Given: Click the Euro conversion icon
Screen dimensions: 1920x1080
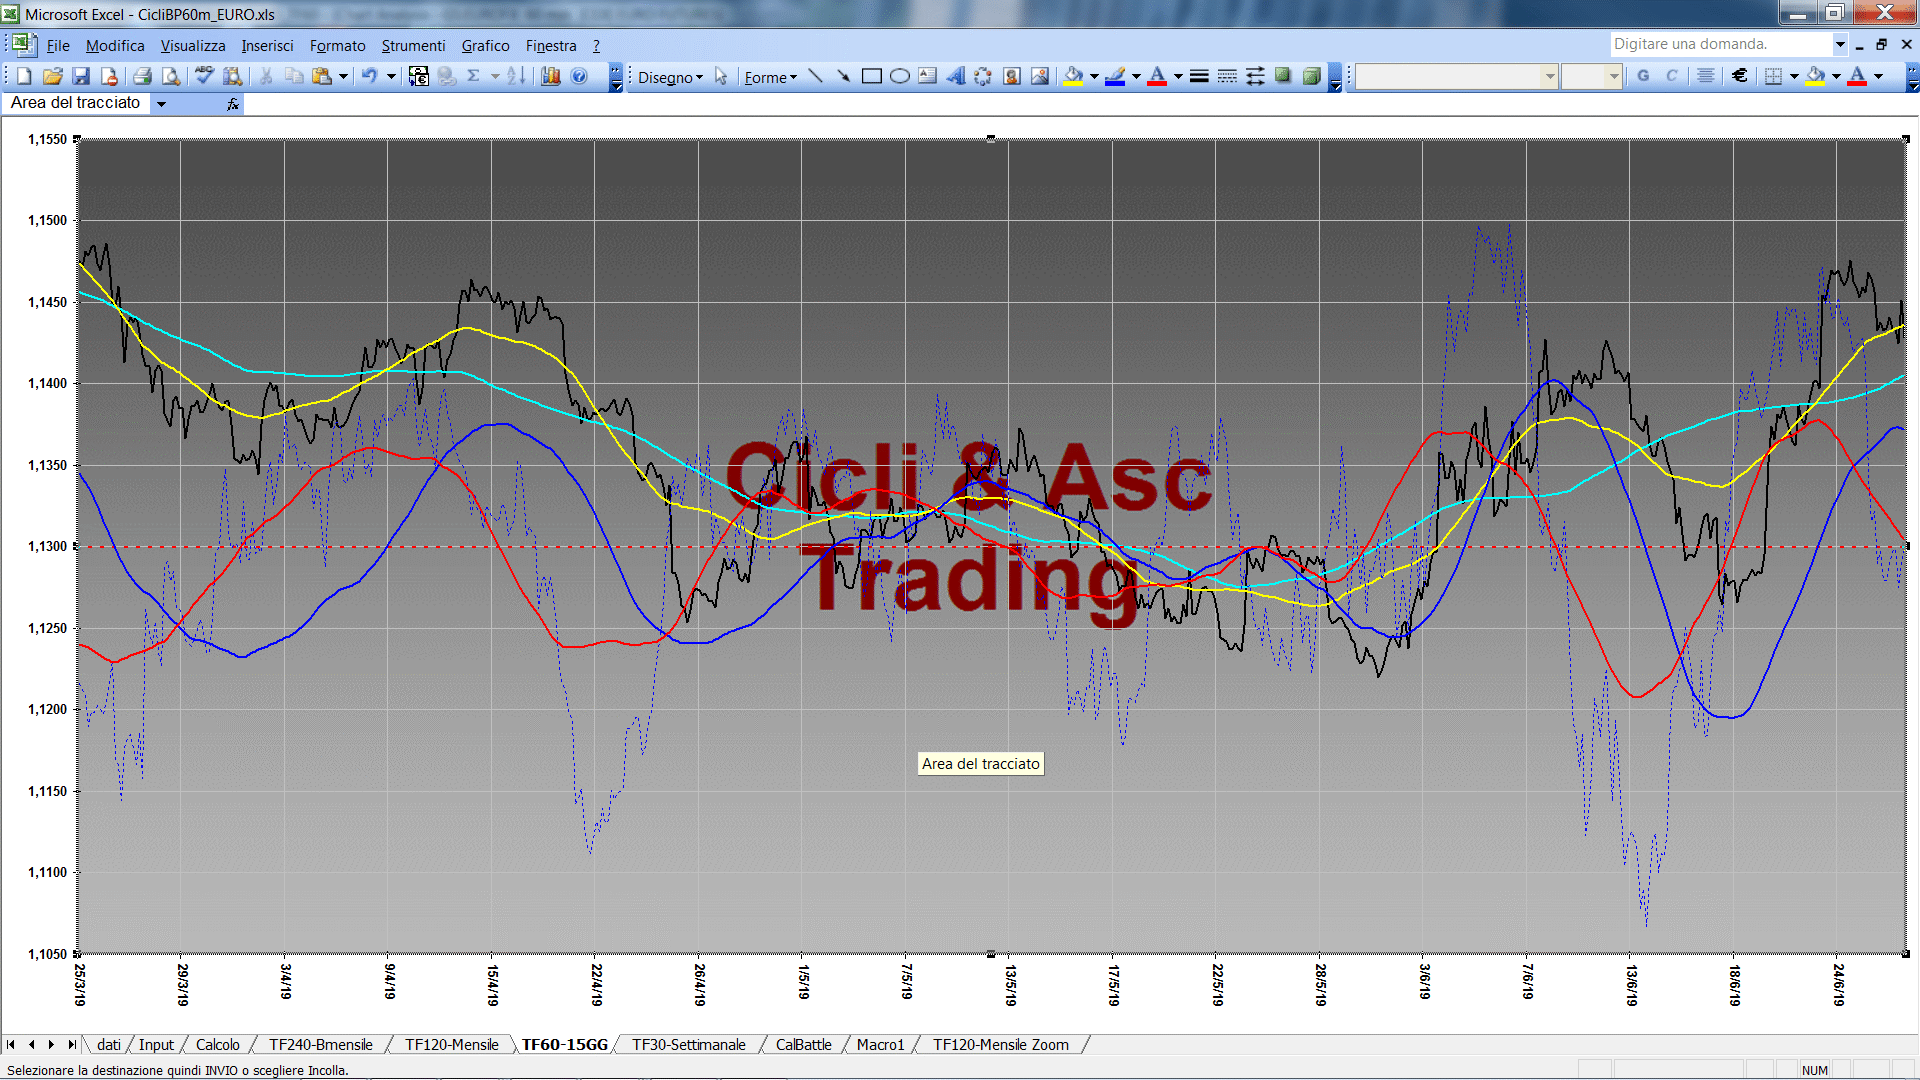Looking at the screenshot, I should [x=419, y=76].
